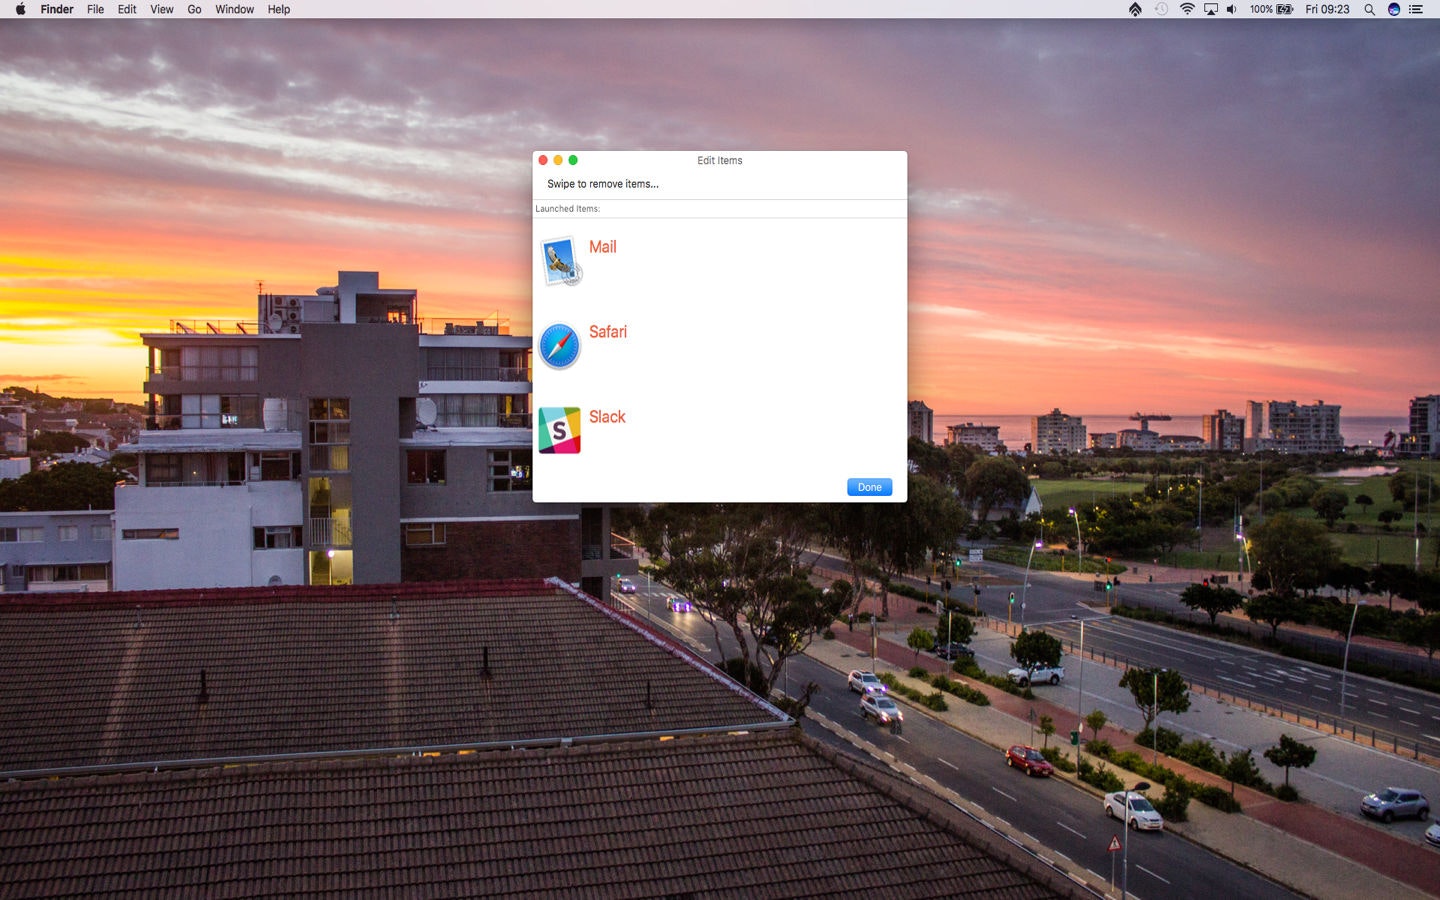Open Notification Center icon
Screen dimensions: 1440x900
click(1416, 9)
